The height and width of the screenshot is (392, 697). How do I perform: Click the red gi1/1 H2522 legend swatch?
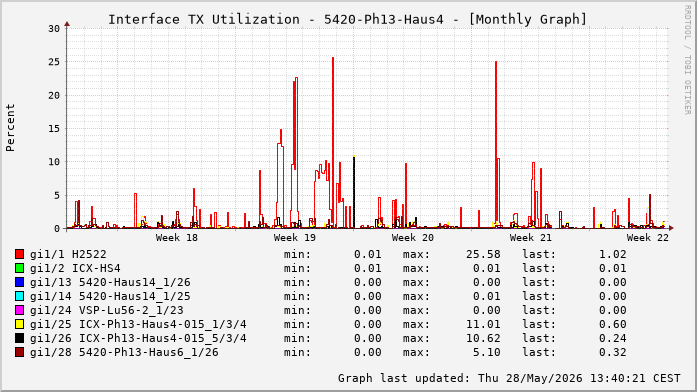[19, 254]
